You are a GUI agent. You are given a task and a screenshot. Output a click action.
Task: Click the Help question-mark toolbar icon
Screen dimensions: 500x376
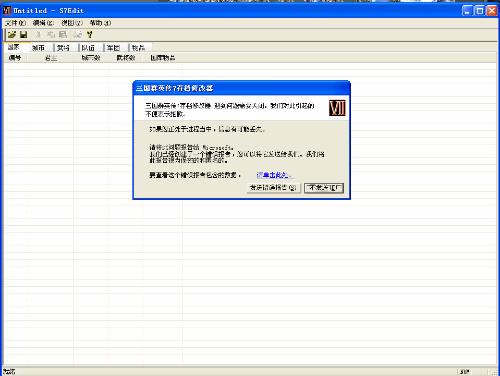click(89, 35)
